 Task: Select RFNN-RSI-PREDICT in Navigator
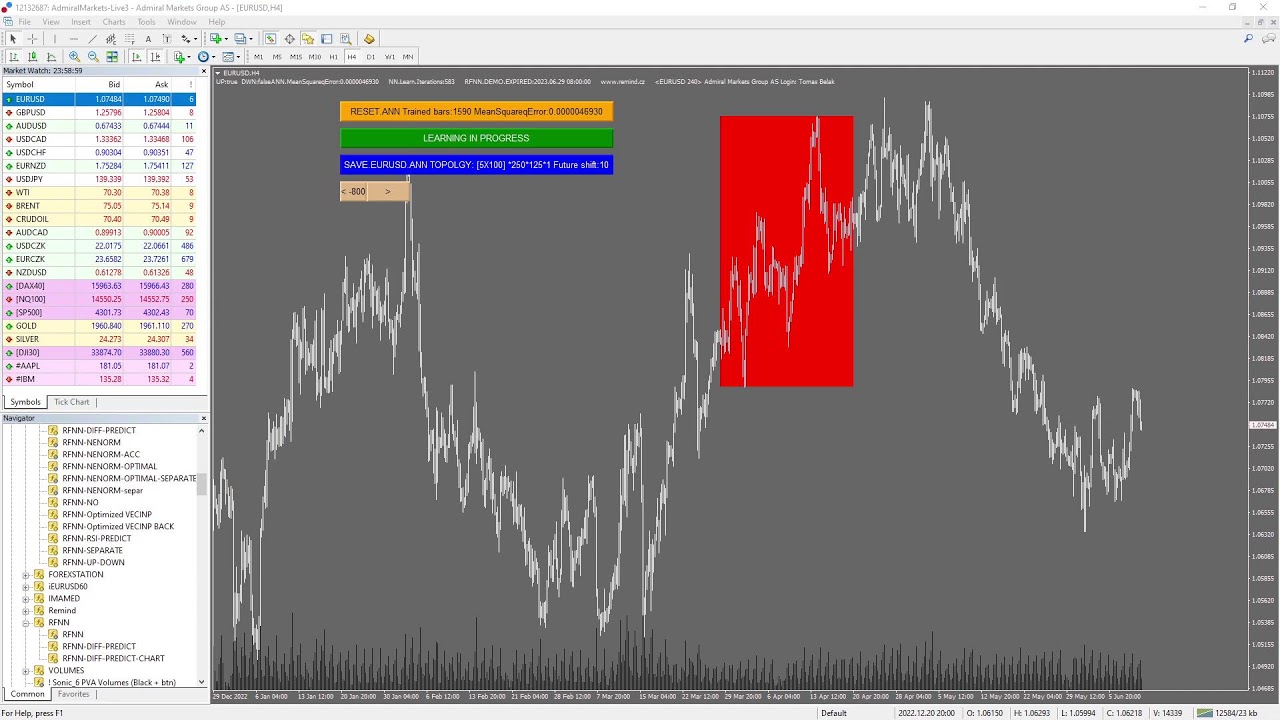pos(96,538)
